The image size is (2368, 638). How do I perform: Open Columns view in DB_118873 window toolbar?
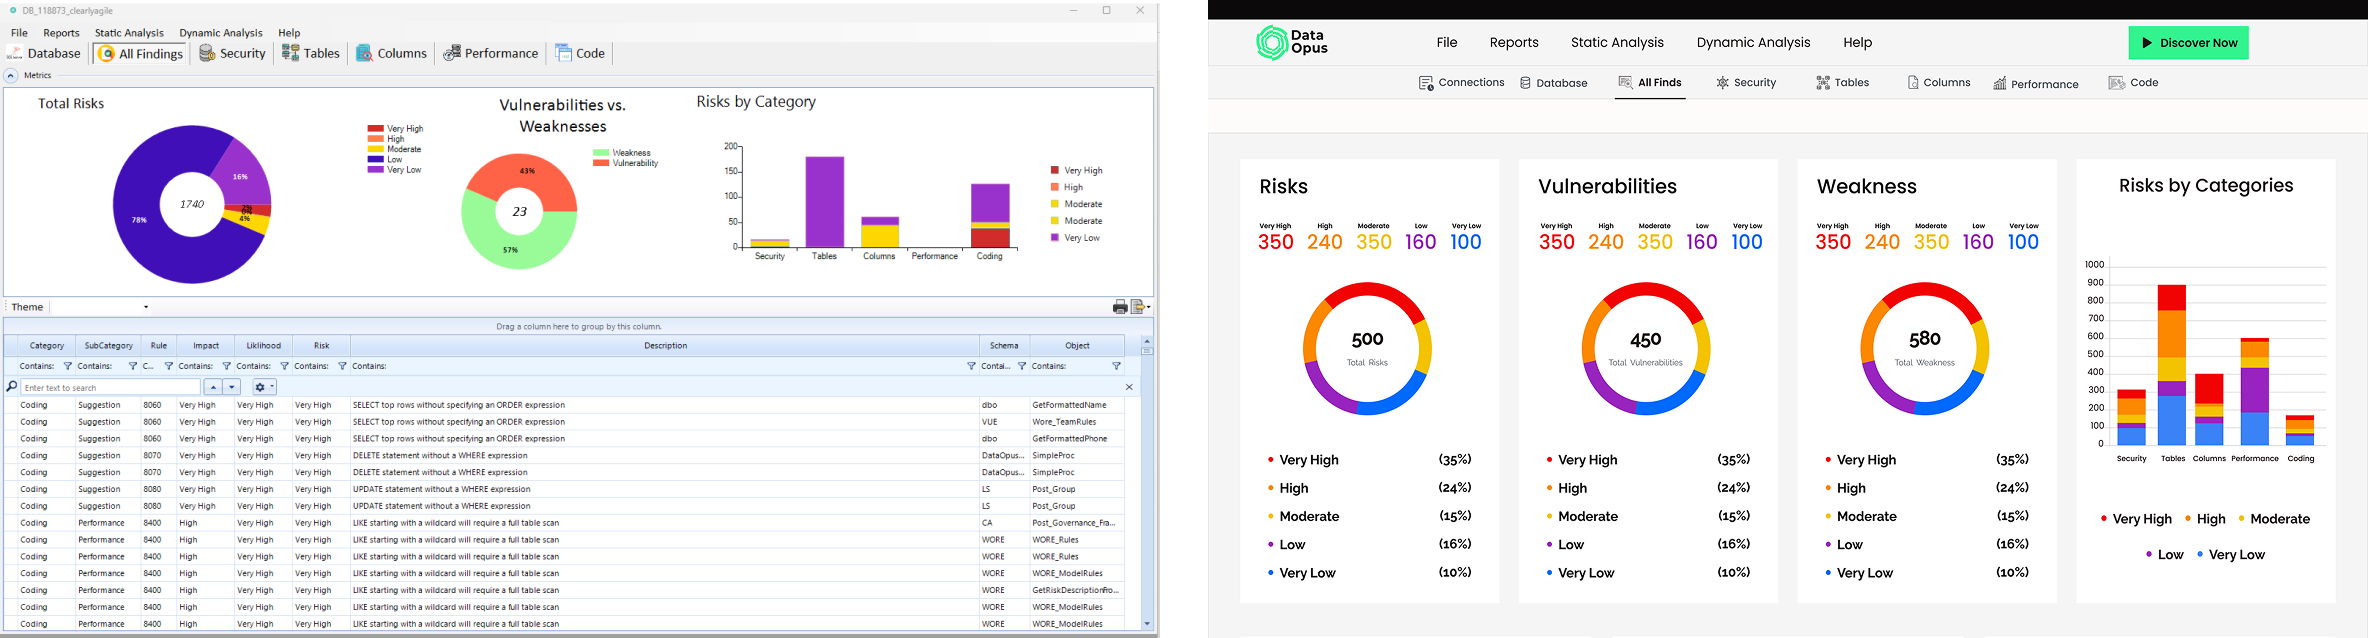[x=391, y=53]
